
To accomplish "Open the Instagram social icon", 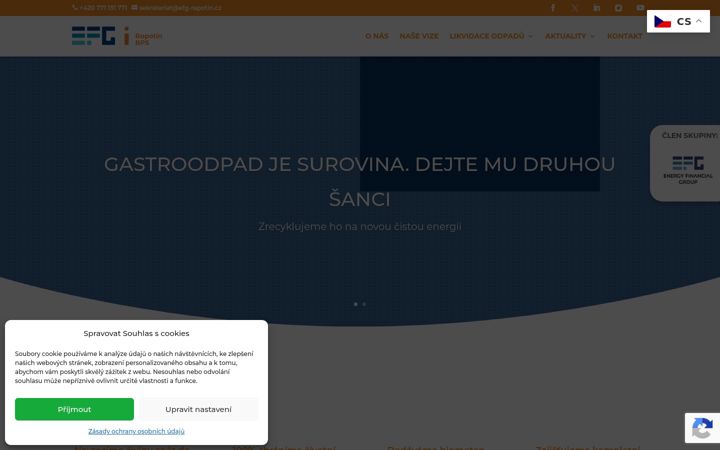I will (x=619, y=8).
